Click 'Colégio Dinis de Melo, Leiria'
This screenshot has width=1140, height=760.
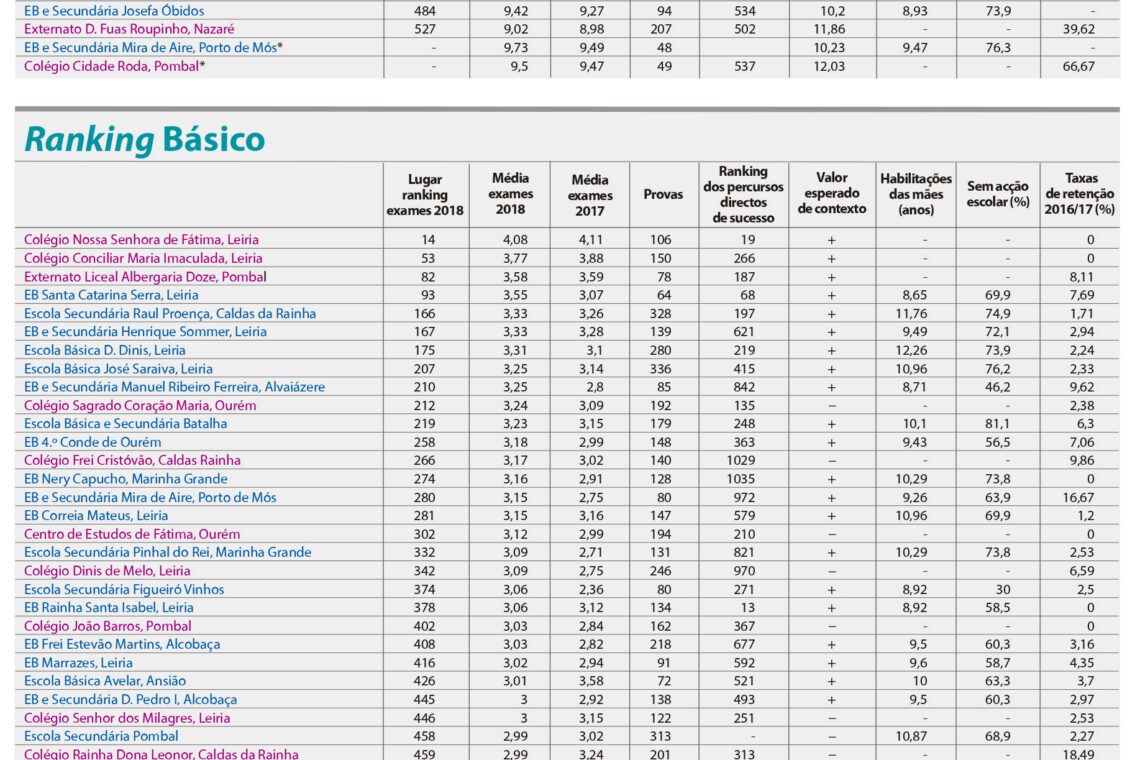pyautogui.click(x=107, y=571)
